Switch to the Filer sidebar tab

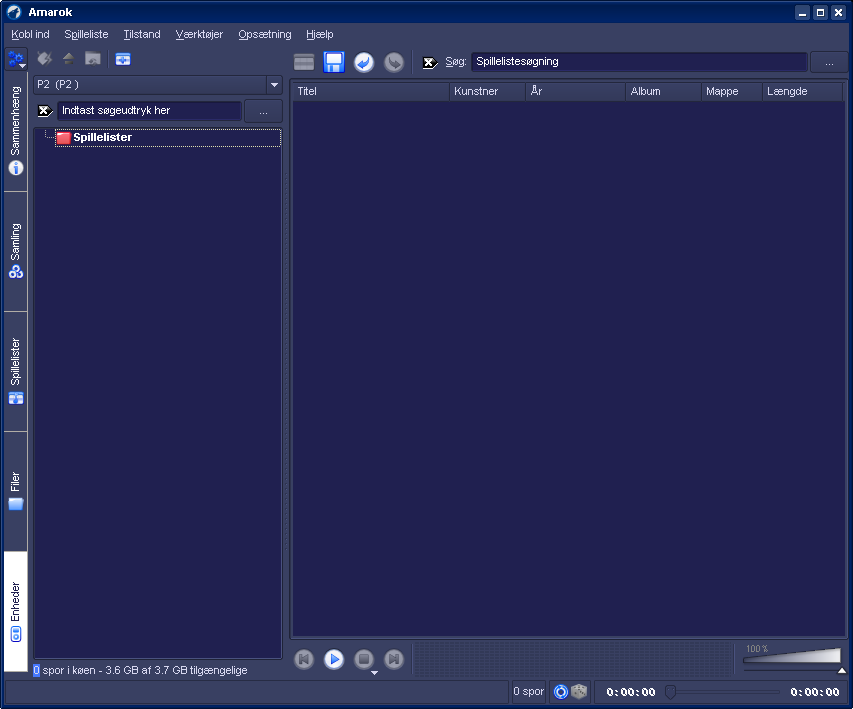tap(16, 491)
